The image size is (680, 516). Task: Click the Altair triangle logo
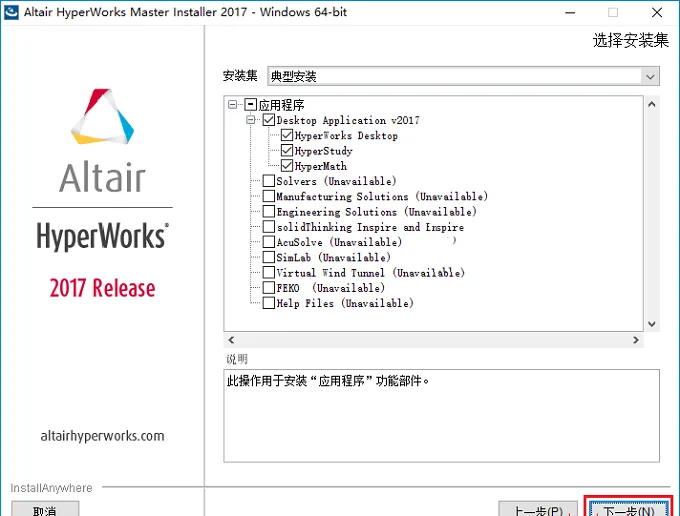coord(102,116)
